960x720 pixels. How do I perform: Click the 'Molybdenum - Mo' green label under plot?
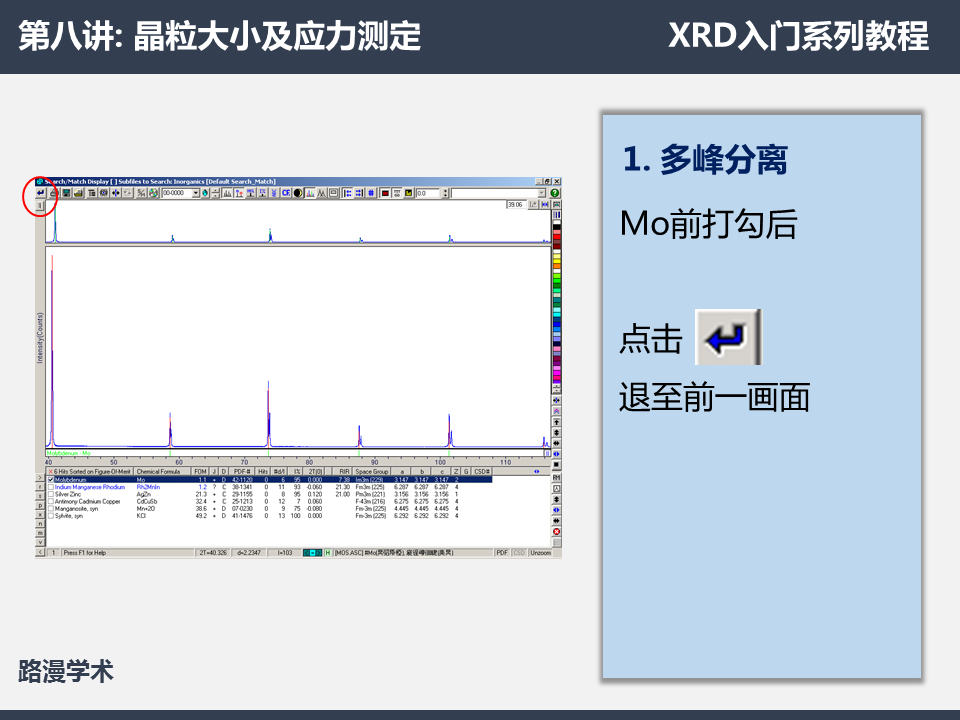point(69,453)
